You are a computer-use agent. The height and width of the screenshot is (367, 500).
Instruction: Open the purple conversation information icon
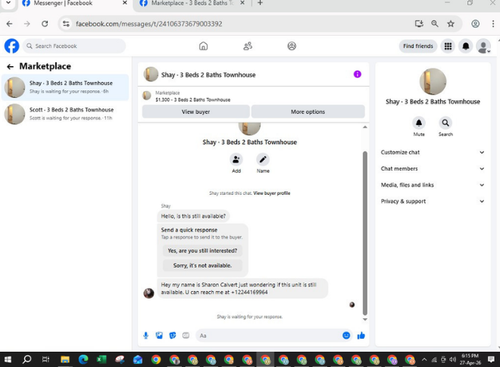coord(357,74)
